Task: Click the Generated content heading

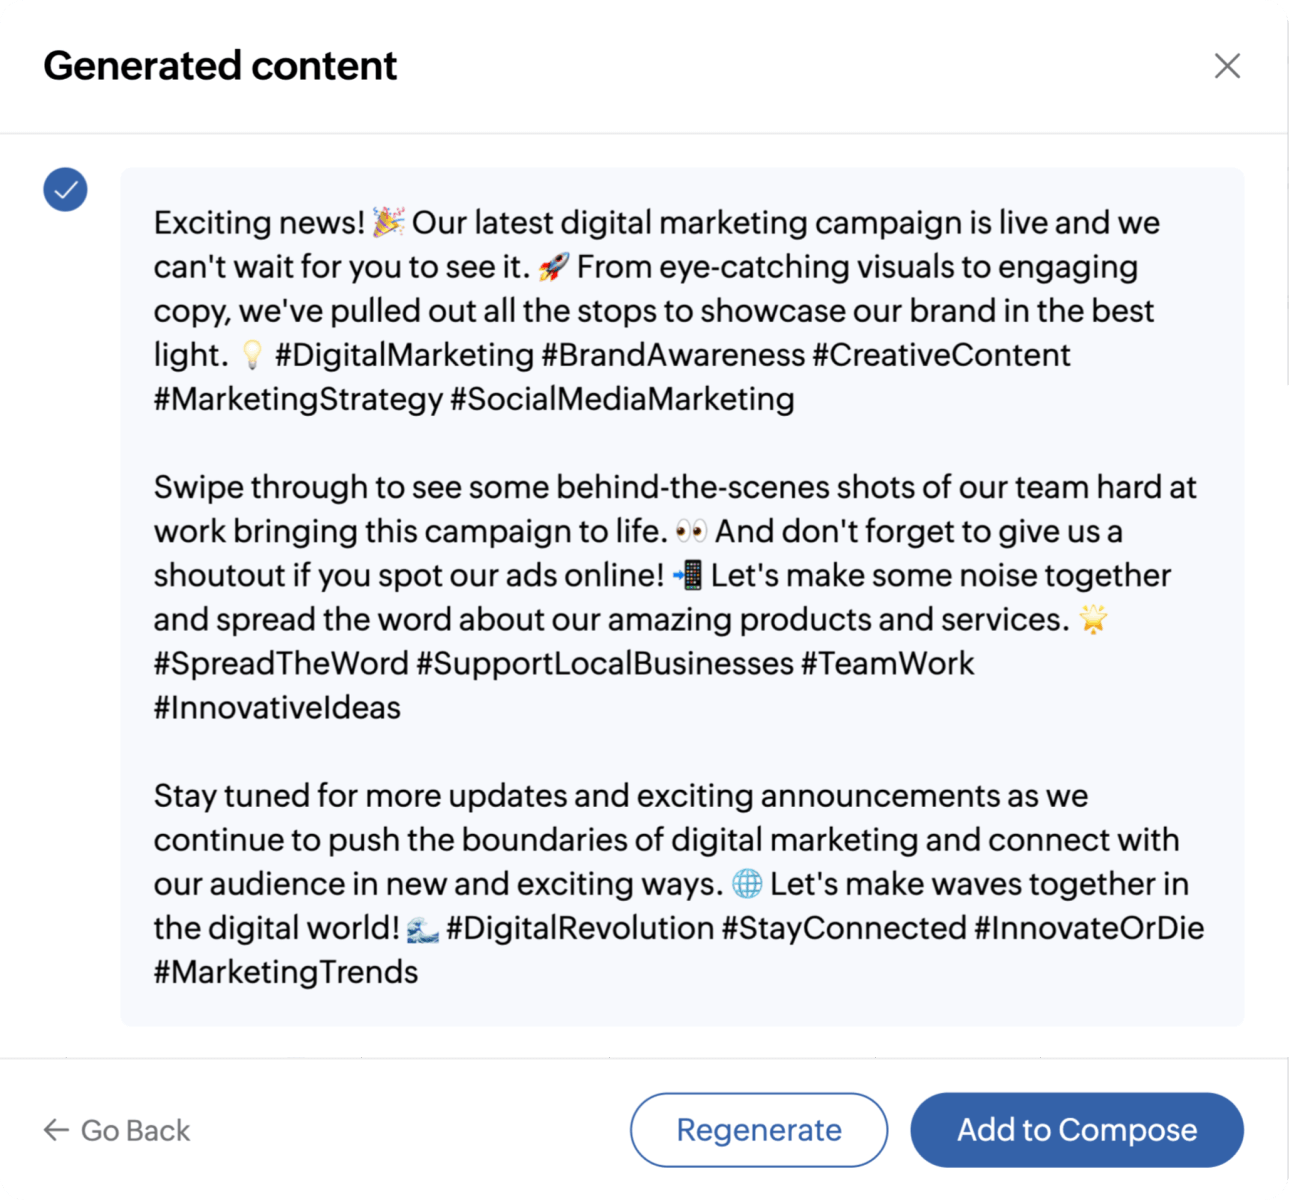Action: [220, 66]
